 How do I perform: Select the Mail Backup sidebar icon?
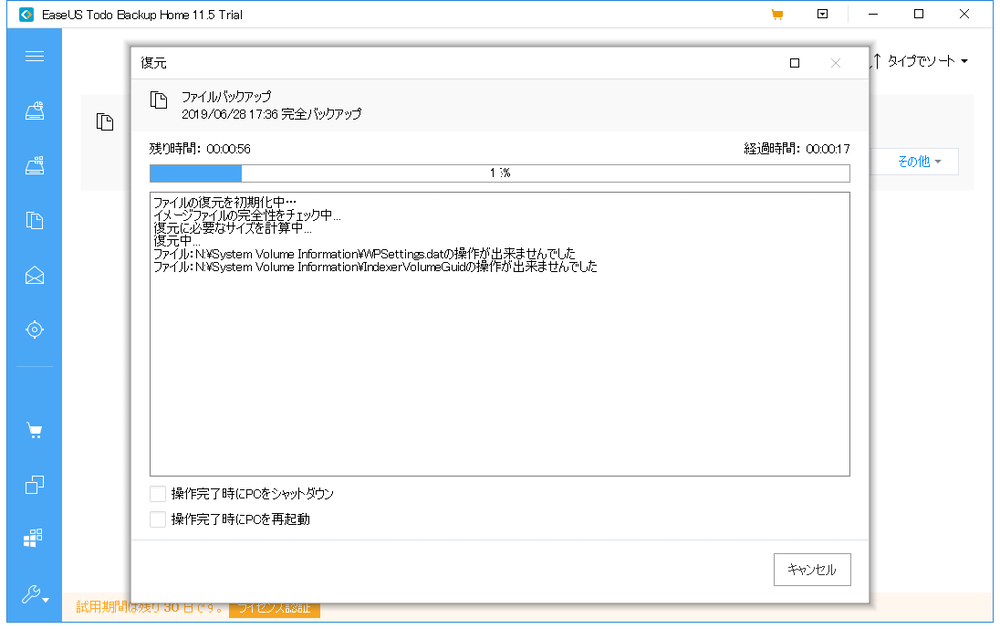coord(34,276)
